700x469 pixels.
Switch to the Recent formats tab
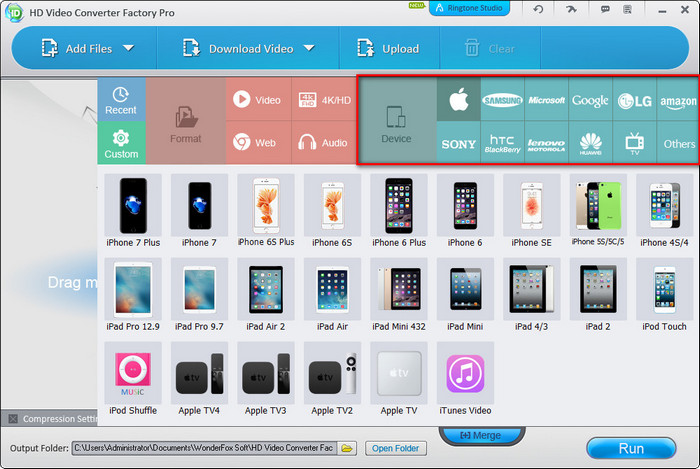point(121,100)
